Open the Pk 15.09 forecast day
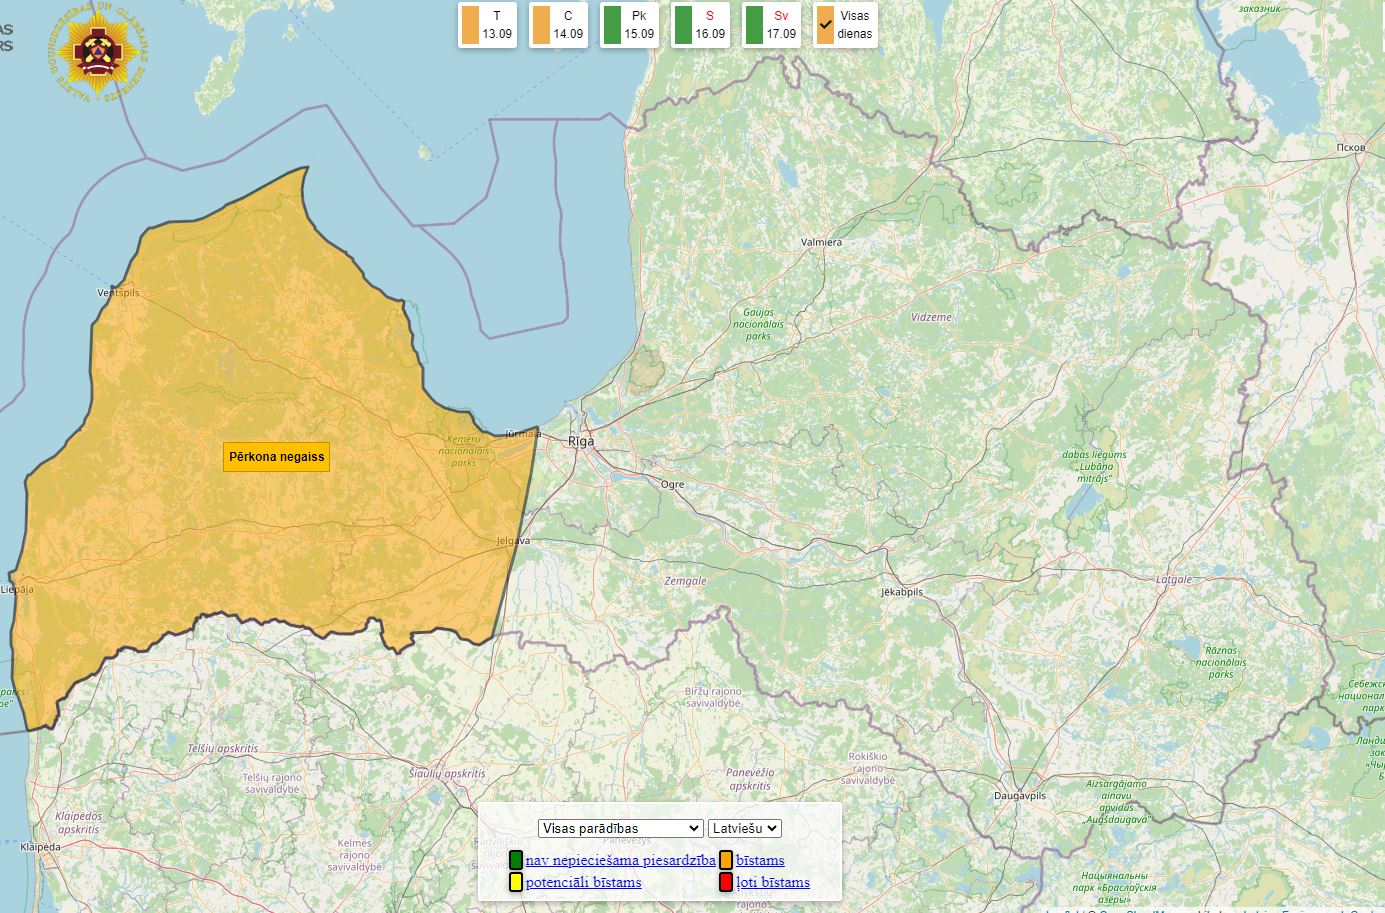The width and height of the screenshot is (1385, 913). pyautogui.click(x=629, y=25)
